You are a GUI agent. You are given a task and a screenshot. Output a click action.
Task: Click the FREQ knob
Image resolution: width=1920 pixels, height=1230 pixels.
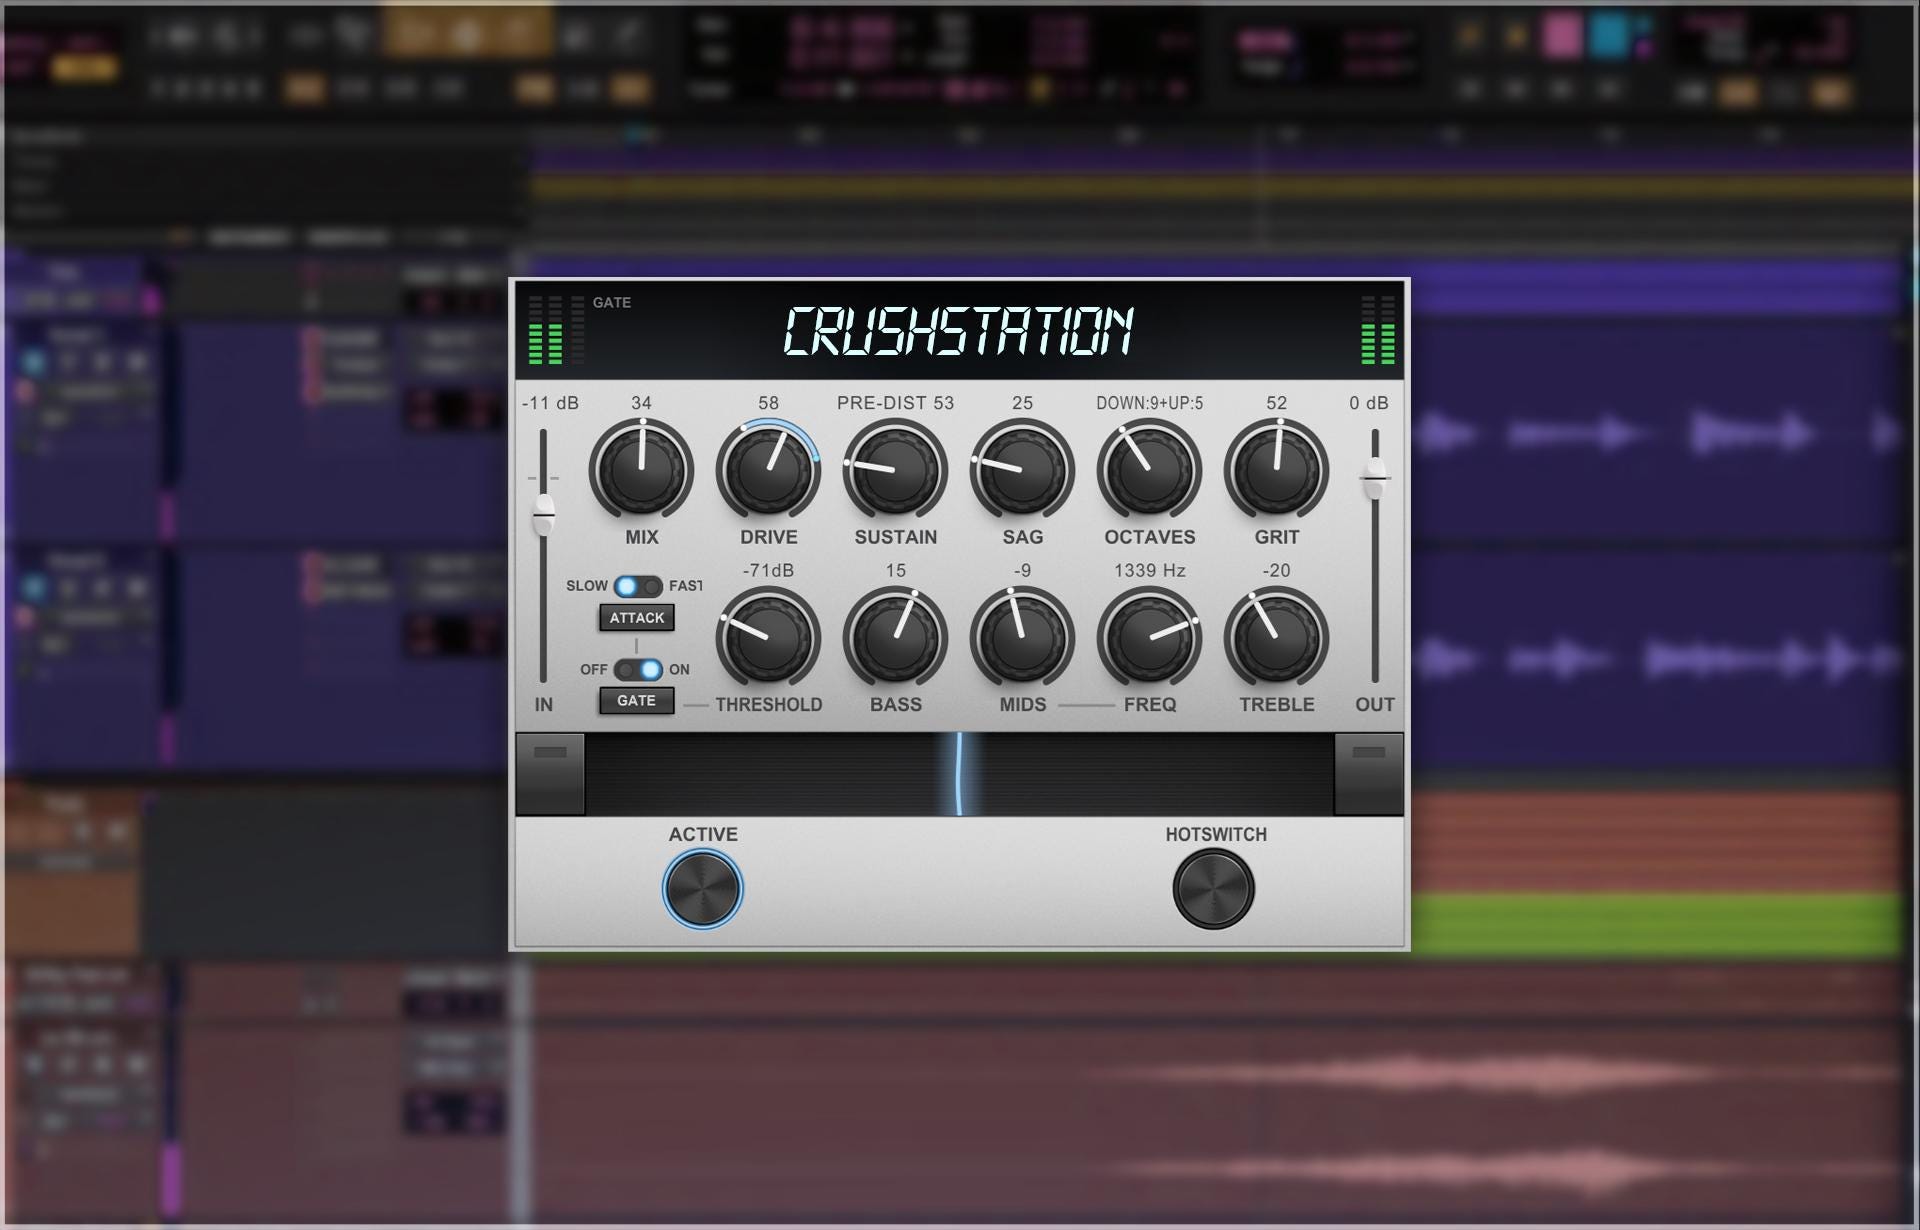click(1149, 638)
